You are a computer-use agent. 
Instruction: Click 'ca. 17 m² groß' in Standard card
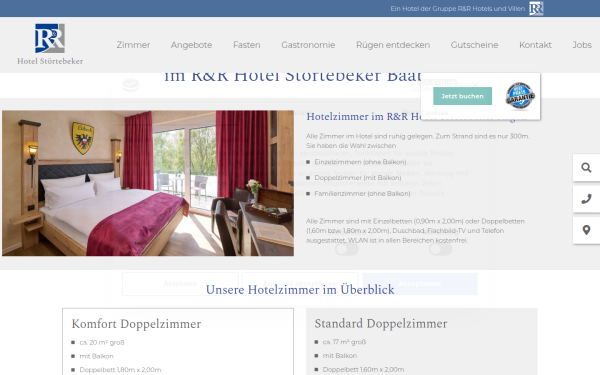click(x=344, y=342)
